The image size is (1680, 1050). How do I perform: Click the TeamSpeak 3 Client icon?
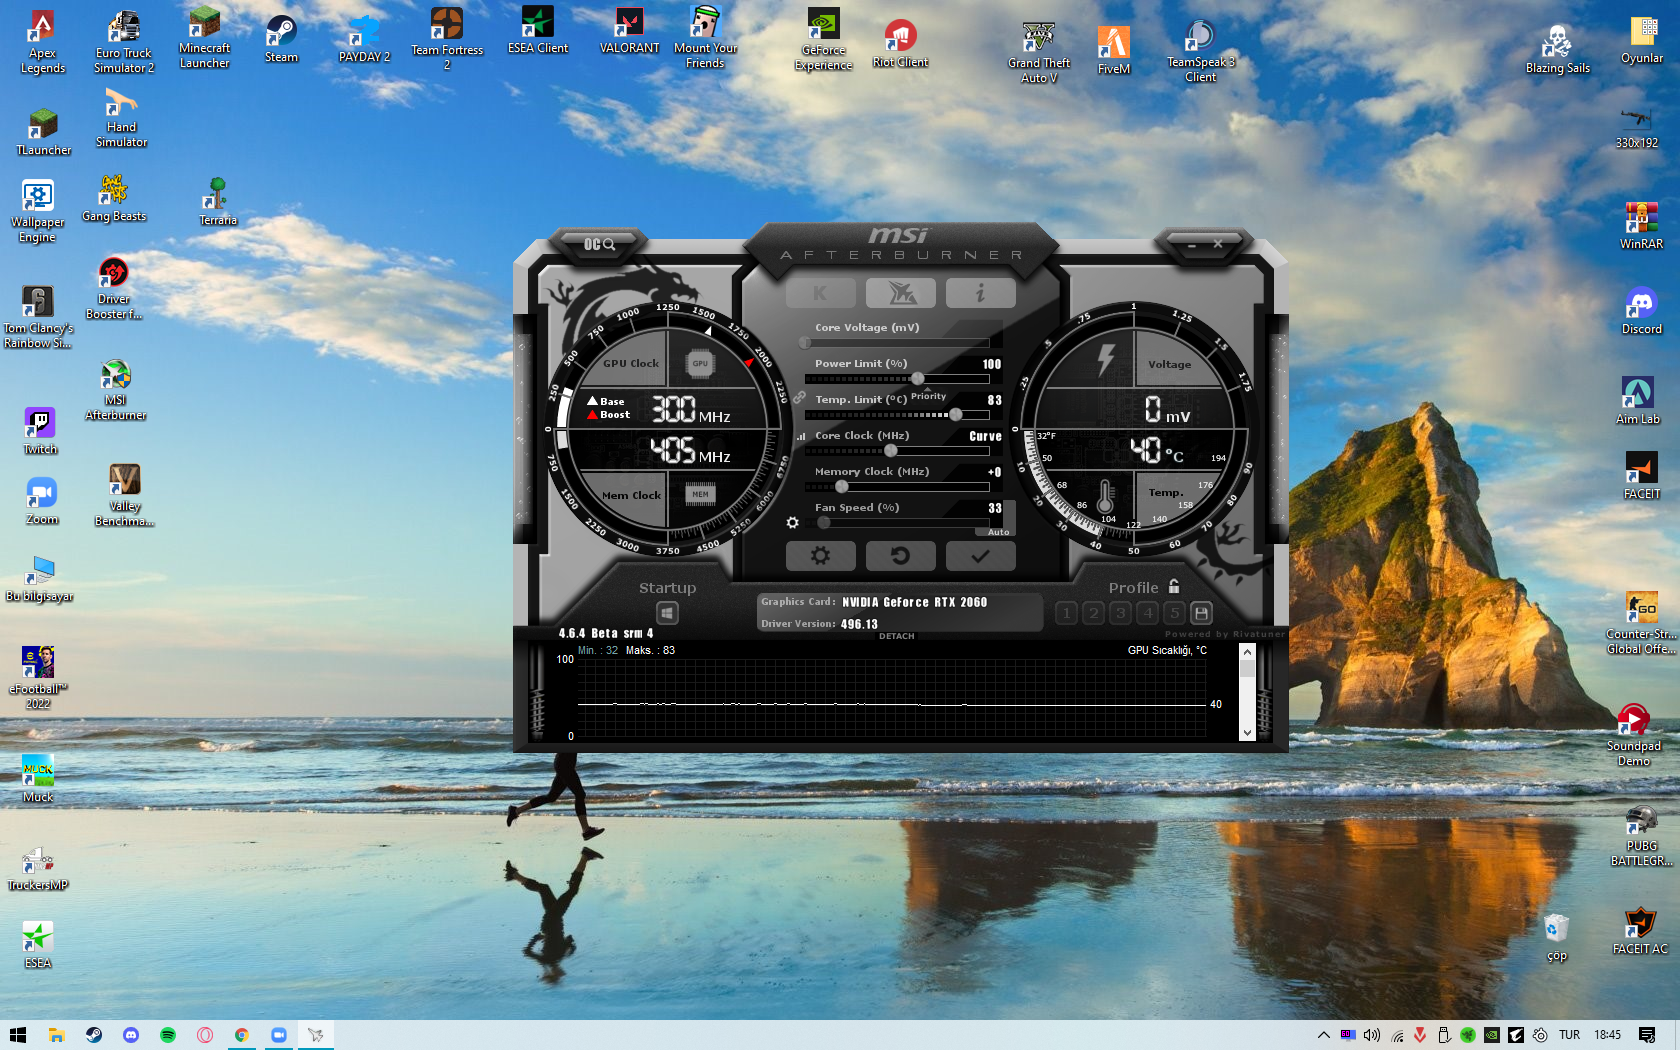[x=1200, y=52]
